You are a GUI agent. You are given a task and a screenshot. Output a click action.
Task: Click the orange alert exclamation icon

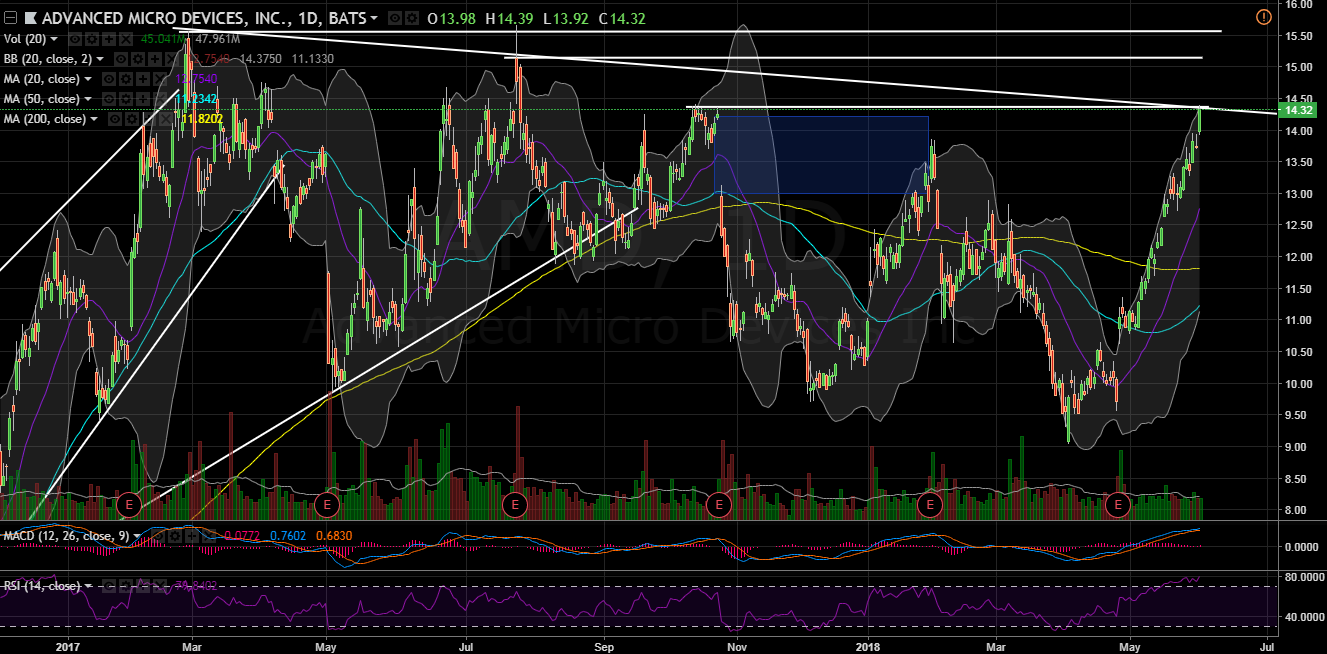[1263, 17]
